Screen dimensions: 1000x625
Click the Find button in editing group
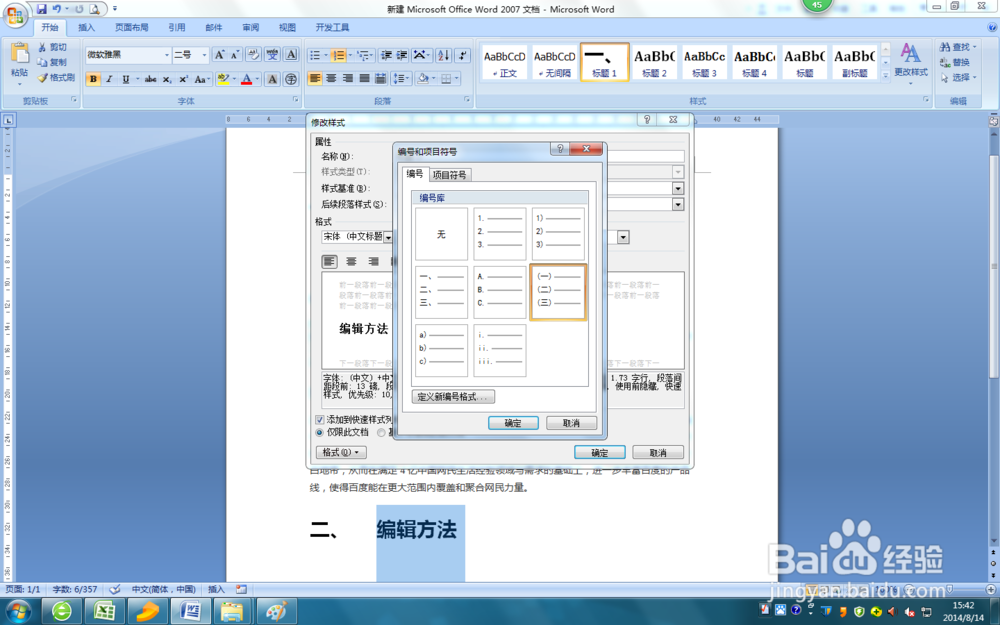[957, 47]
